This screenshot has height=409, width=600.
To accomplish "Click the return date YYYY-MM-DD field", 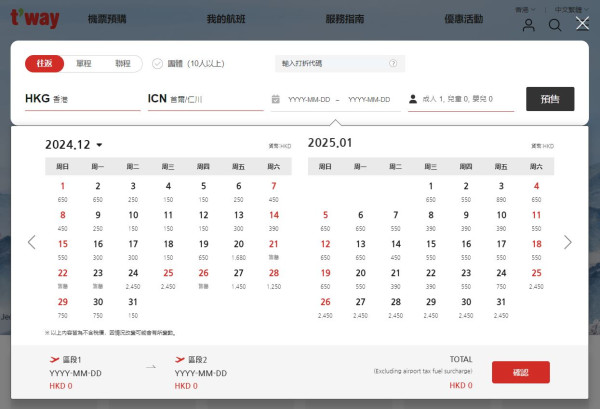I will tap(369, 99).
